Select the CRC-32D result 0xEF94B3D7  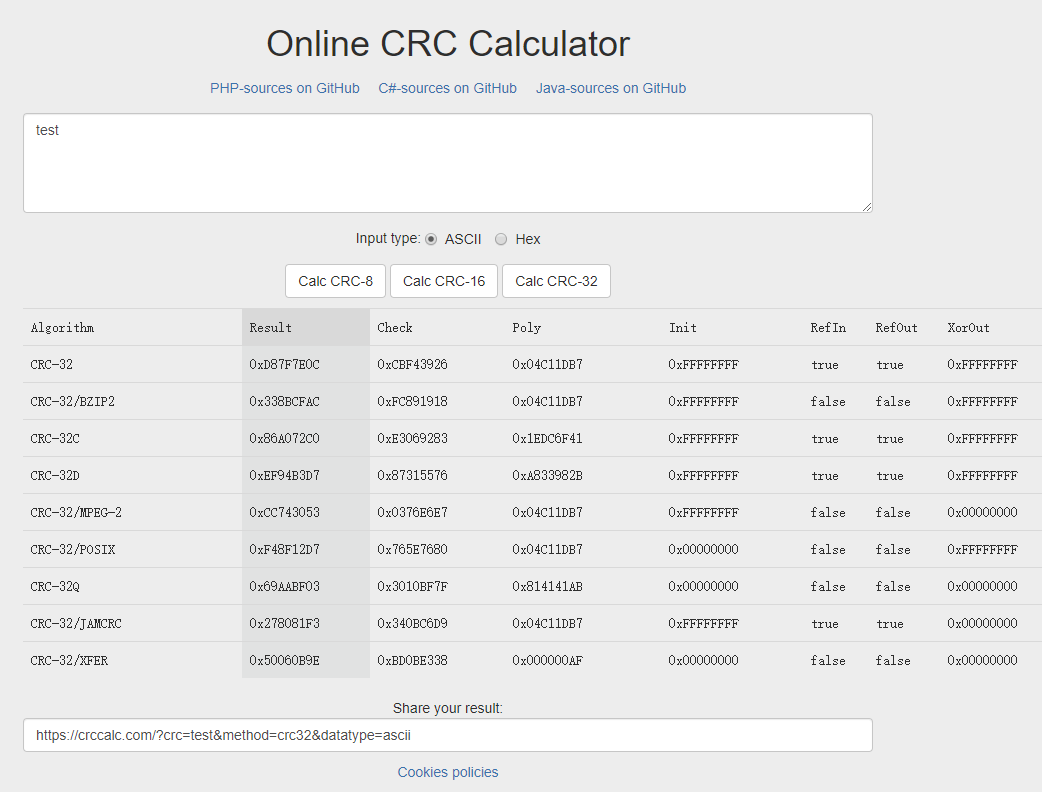(x=284, y=476)
